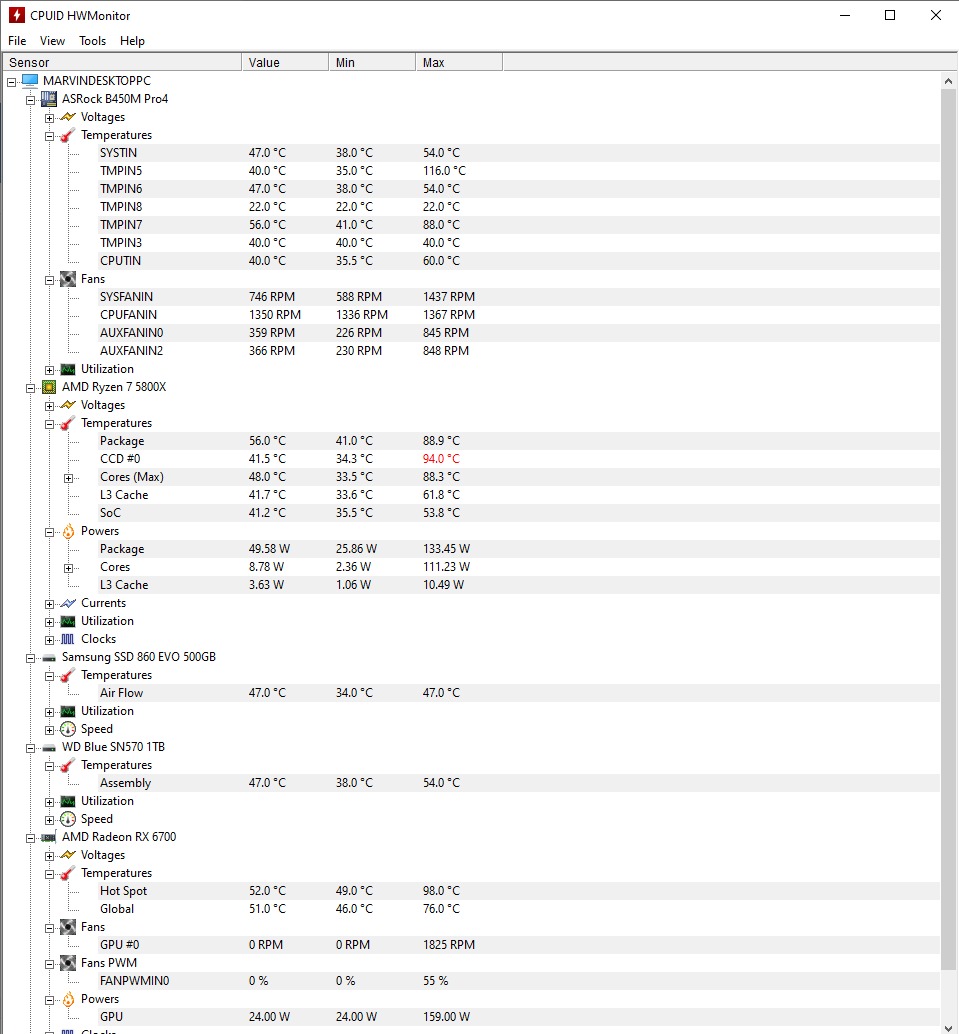The width and height of the screenshot is (959, 1034).
Task: Collapse the AMD Ryzen 7 5800X node
Action: (30, 388)
